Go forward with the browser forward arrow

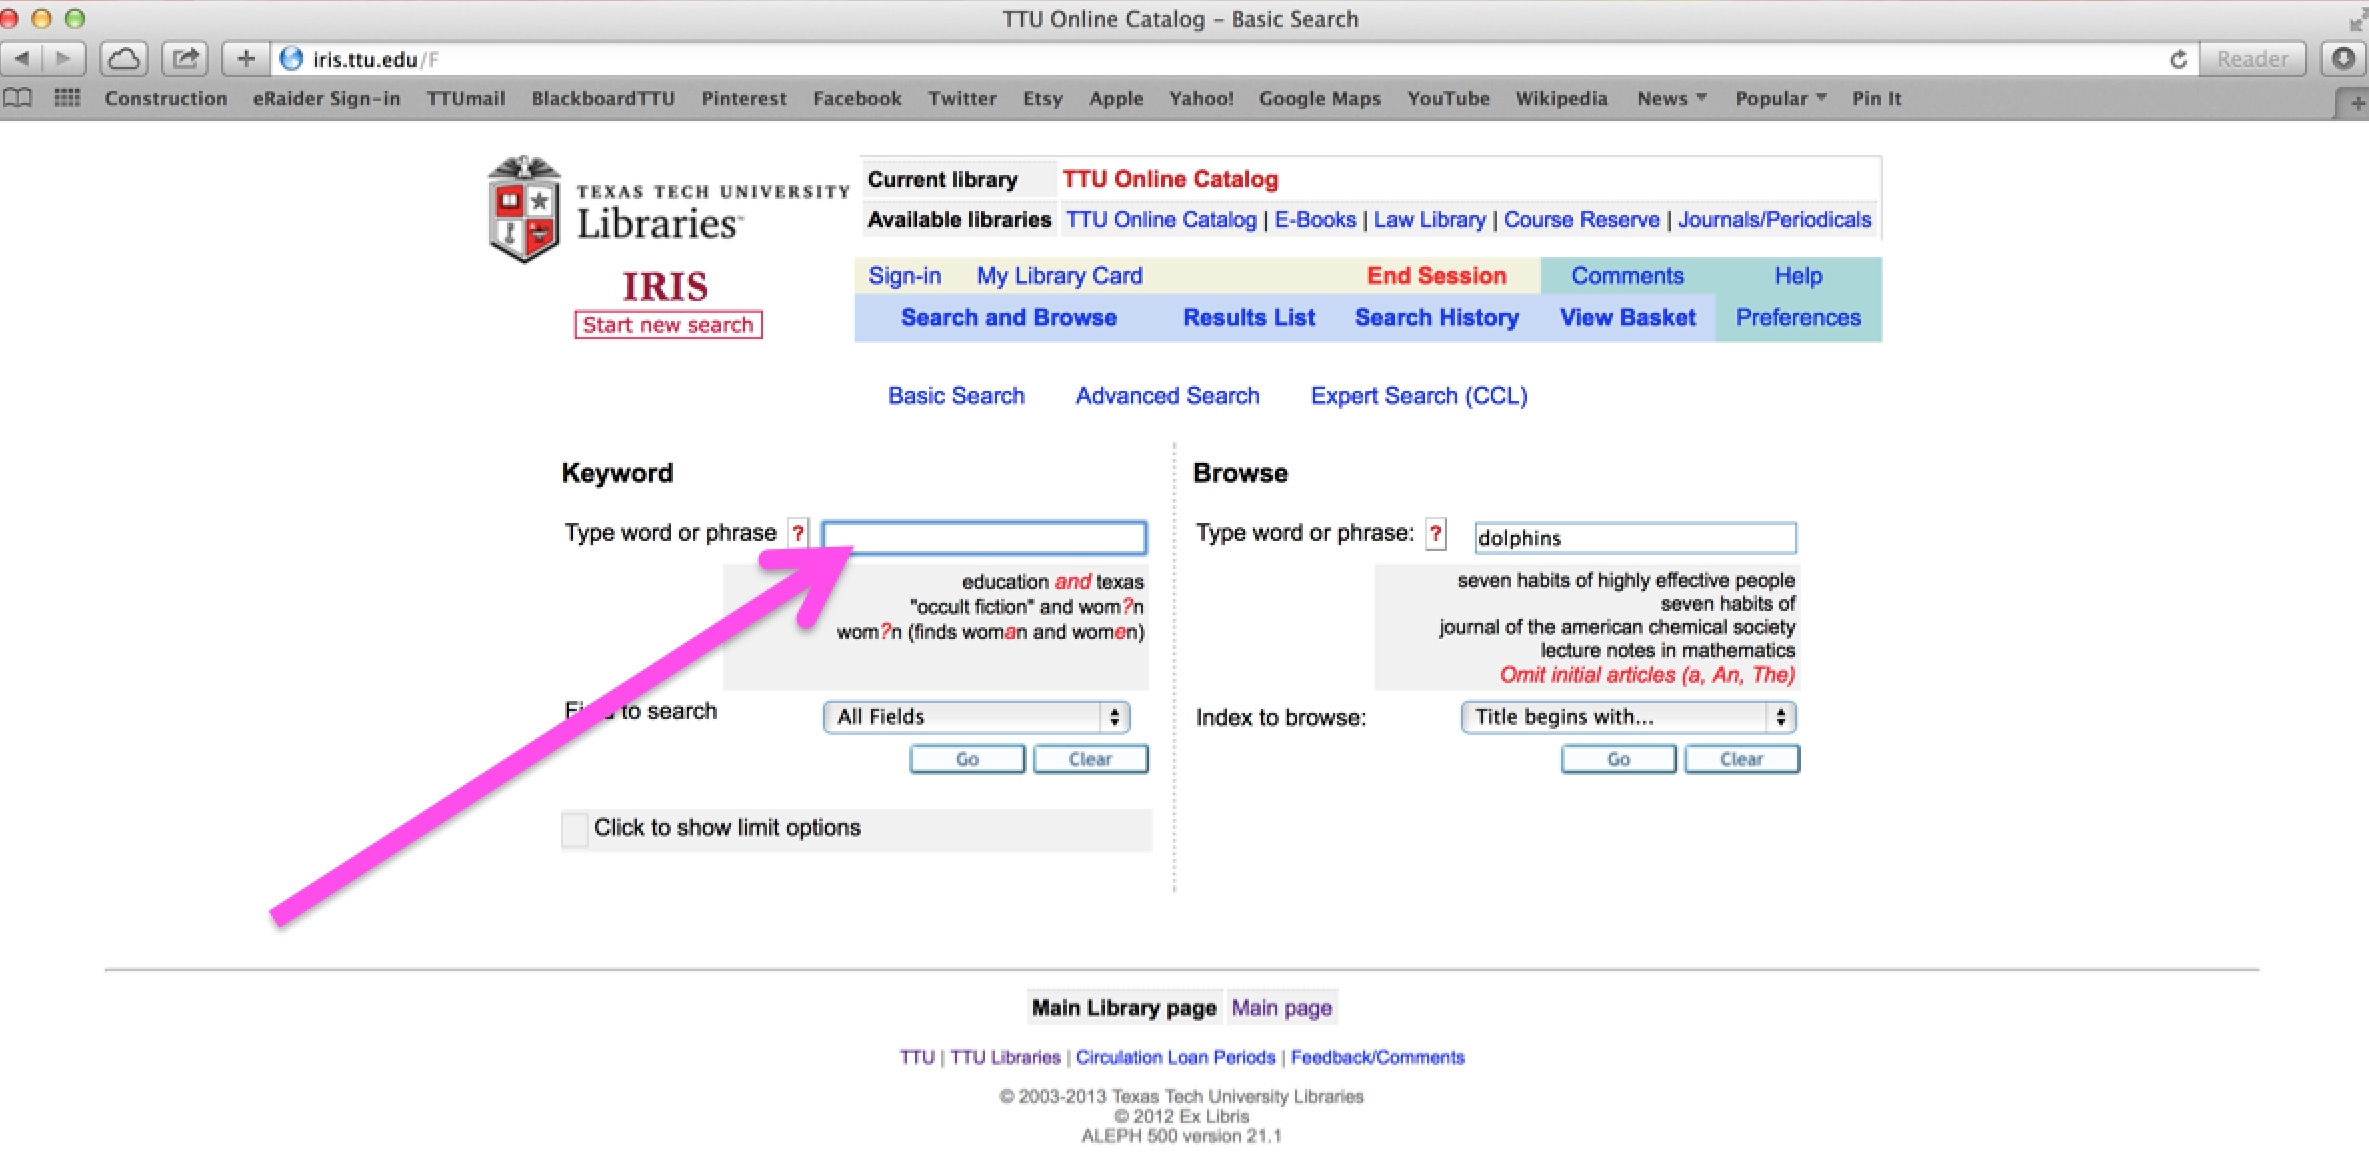[63, 59]
